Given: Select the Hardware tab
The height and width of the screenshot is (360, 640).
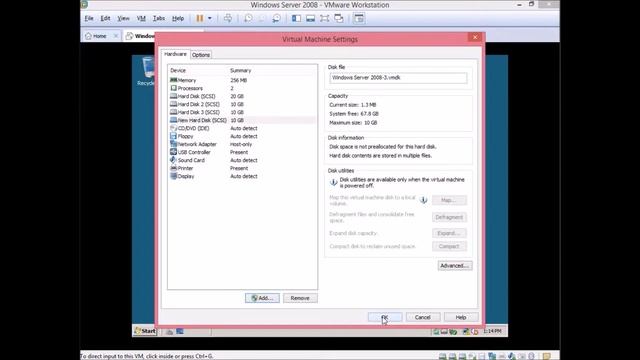Looking at the screenshot, I should 176,54.
